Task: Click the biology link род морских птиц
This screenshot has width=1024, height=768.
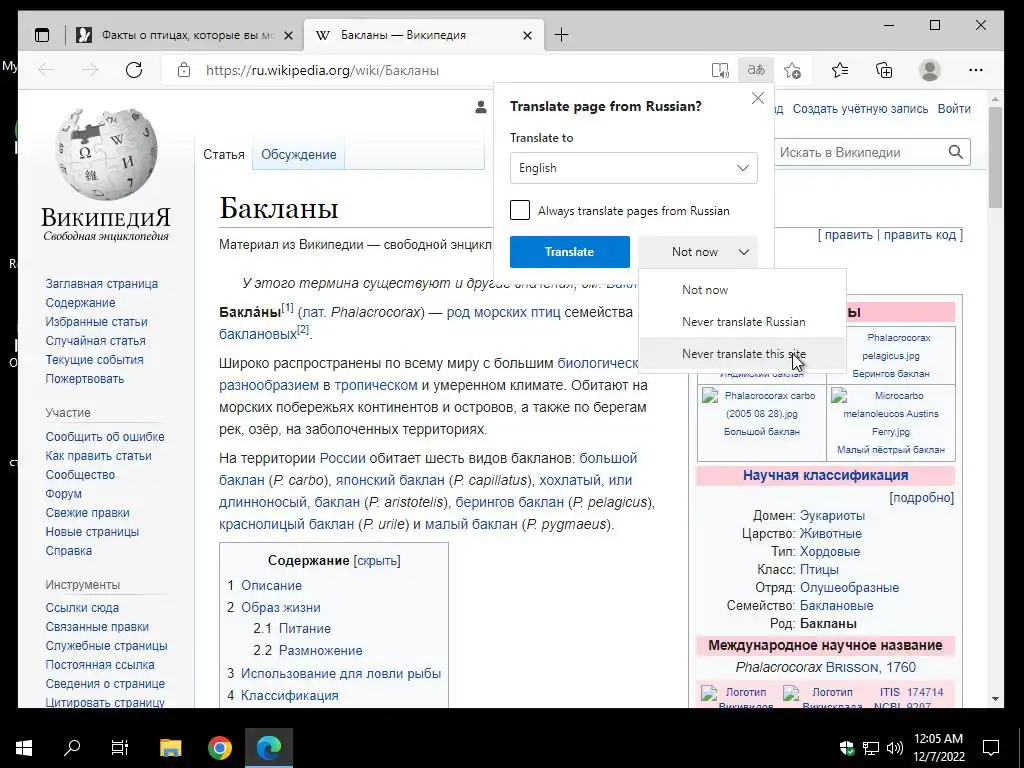Action: click(x=503, y=312)
